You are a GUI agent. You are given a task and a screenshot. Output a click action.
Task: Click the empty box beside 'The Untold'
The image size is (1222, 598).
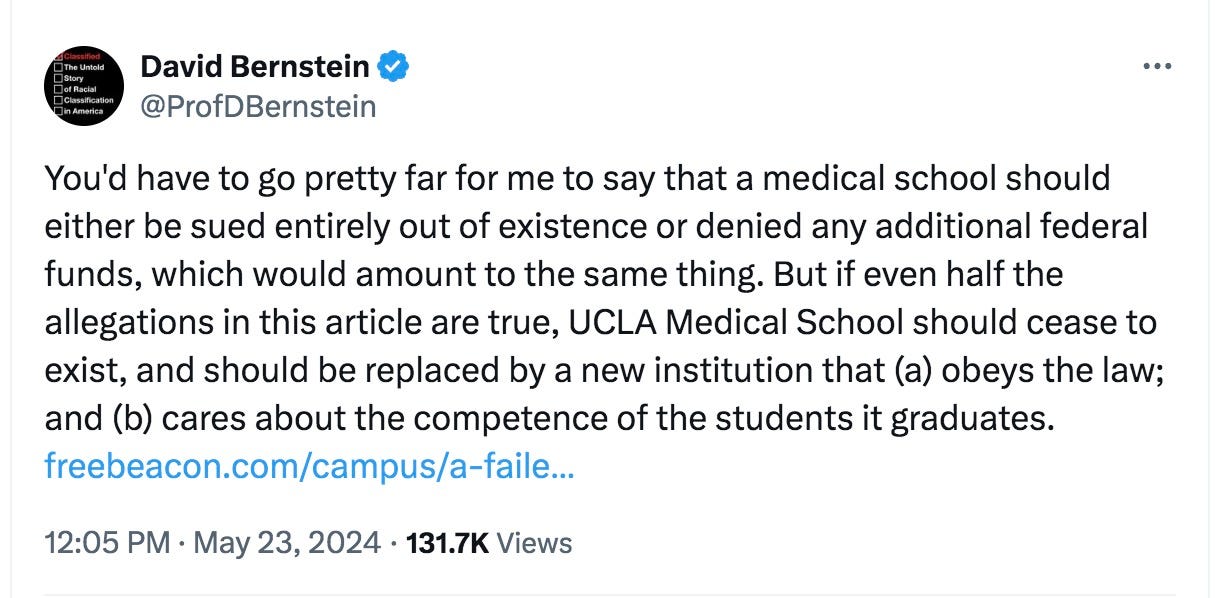[58, 67]
